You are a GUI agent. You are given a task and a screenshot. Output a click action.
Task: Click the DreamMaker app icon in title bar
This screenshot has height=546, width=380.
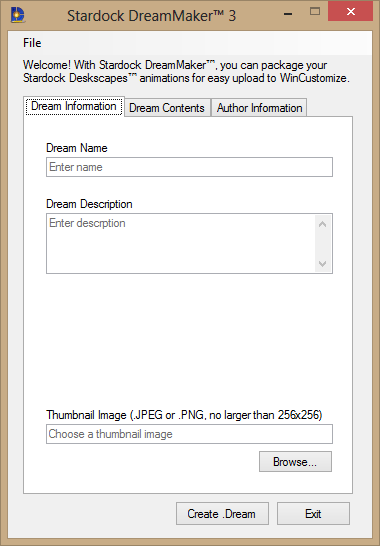[18, 15]
